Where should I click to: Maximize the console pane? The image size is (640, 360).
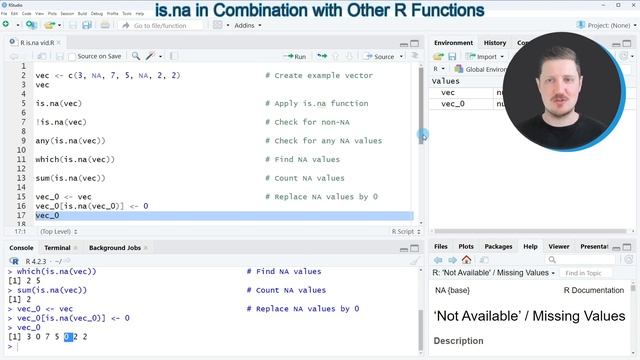pyautogui.click(x=415, y=248)
